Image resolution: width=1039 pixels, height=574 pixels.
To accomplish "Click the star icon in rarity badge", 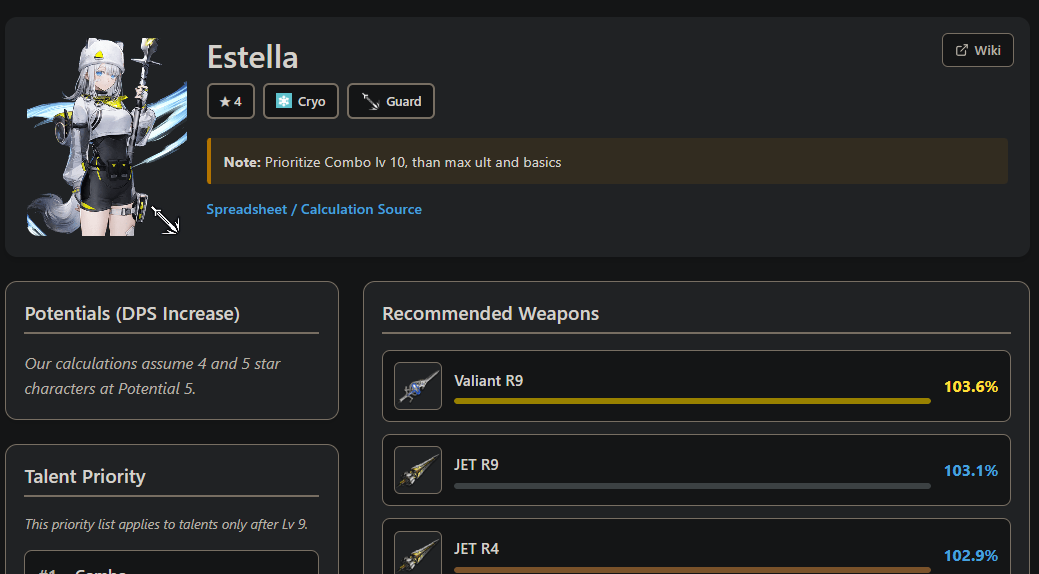I will 225,101.
